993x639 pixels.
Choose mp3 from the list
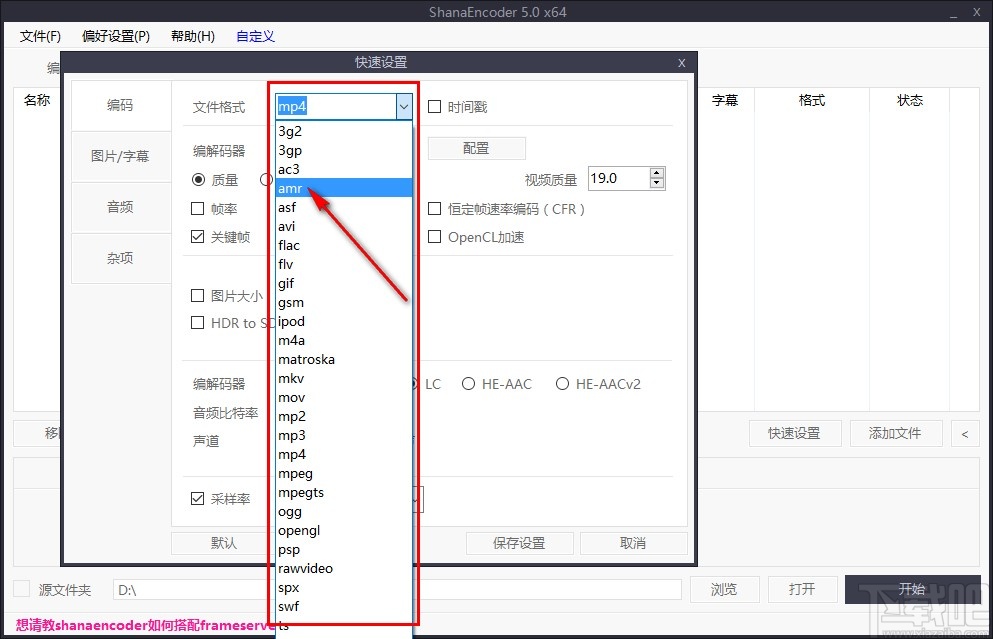344,435
